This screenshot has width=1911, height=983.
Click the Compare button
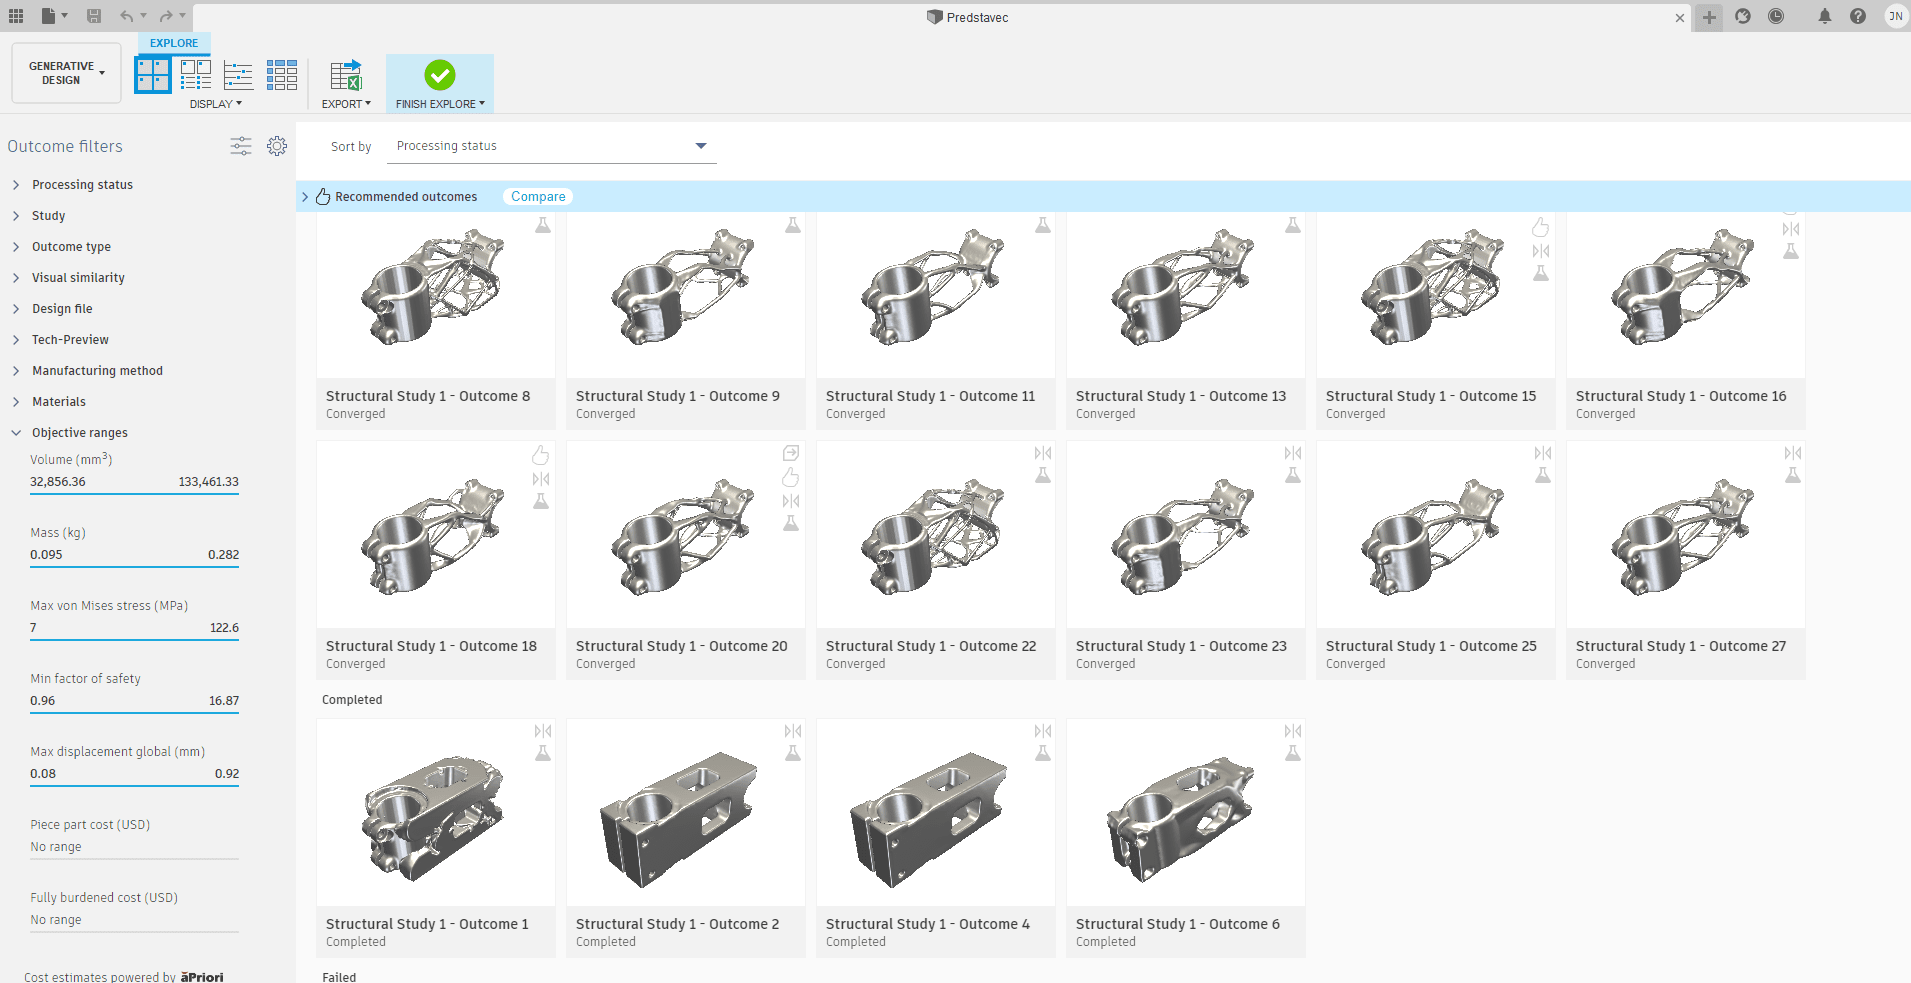pyautogui.click(x=538, y=196)
